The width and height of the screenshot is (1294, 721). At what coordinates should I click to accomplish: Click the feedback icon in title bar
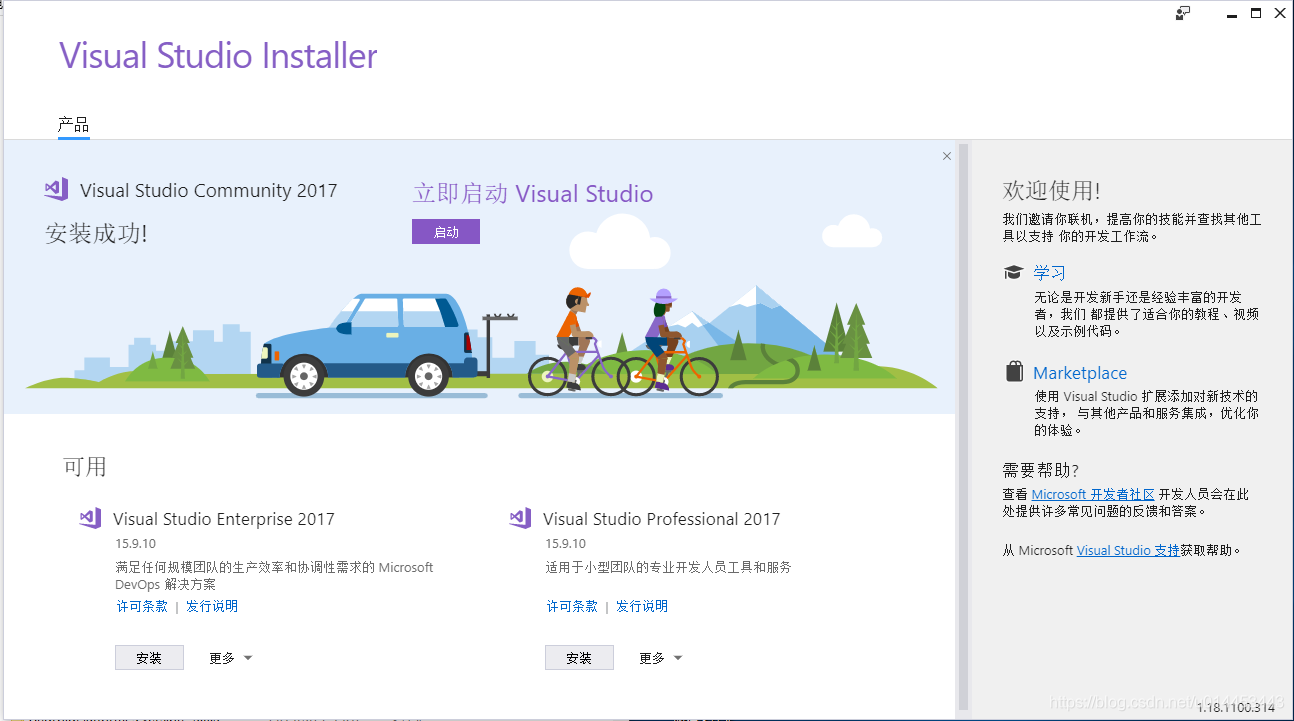click(x=1183, y=13)
